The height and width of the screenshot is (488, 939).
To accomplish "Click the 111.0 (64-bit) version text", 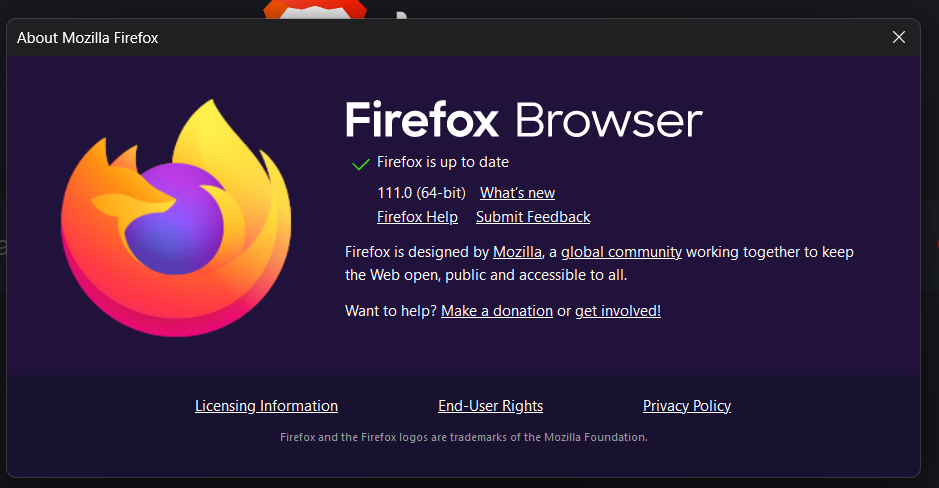I will 421,193.
